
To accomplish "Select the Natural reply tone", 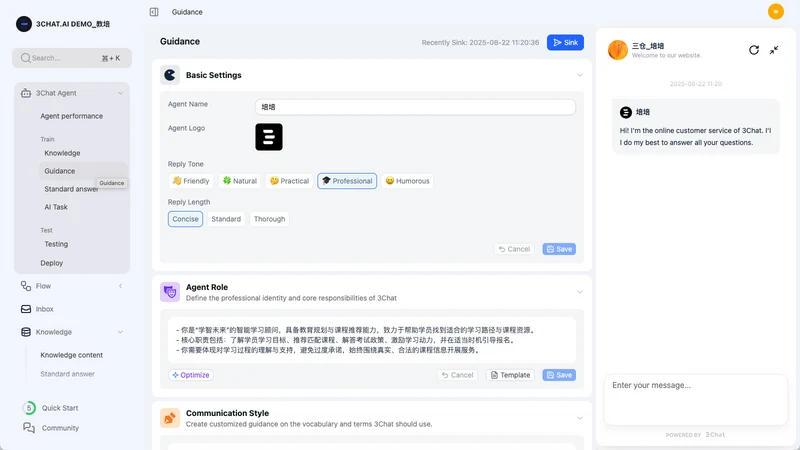I will click(240, 181).
